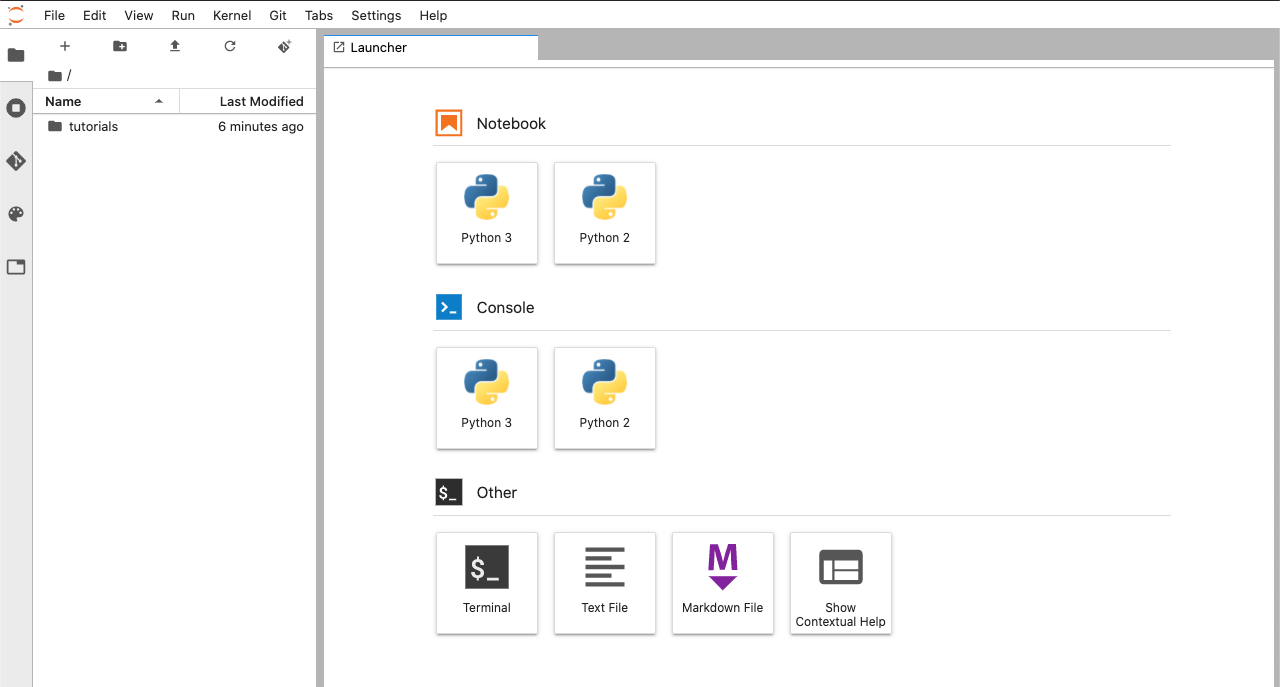Screen dimensions: 1280x687
Task: Open the File menu
Action: click(x=54, y=15)
